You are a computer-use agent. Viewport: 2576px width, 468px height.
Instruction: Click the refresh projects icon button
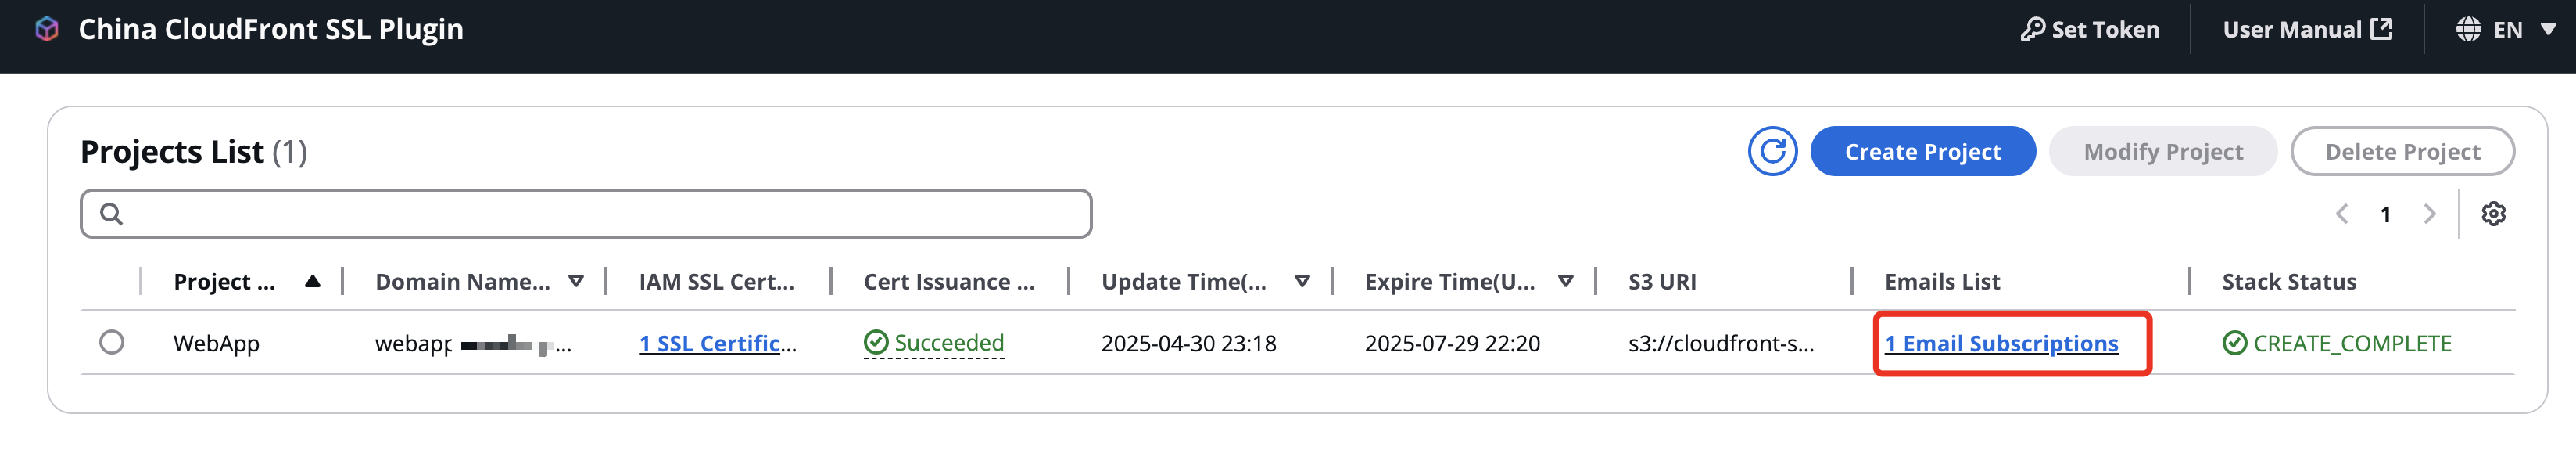click(1772, 151)
